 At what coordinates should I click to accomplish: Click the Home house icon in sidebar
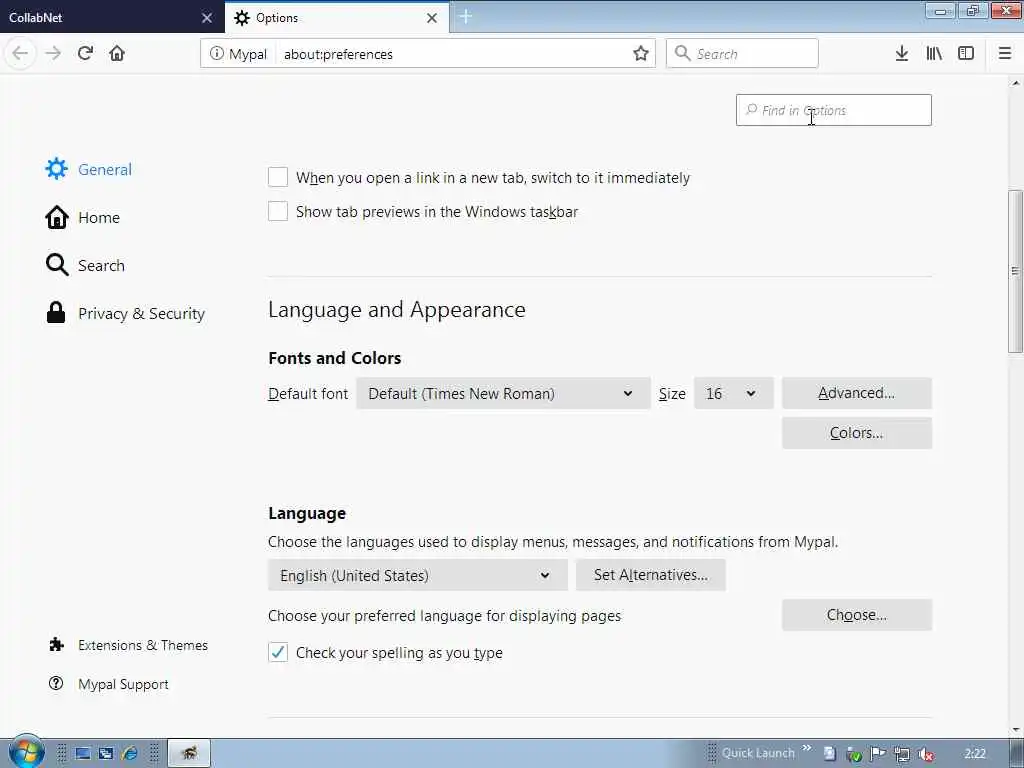pos(56,217)
